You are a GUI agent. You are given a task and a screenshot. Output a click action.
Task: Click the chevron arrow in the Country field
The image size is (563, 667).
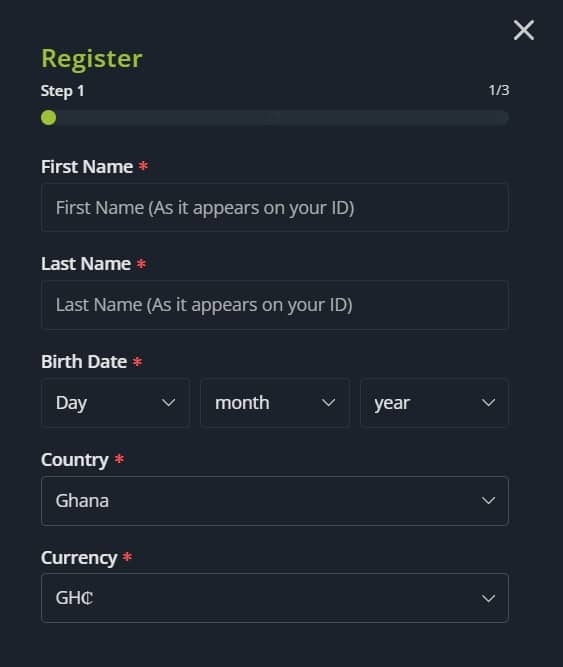488,501
